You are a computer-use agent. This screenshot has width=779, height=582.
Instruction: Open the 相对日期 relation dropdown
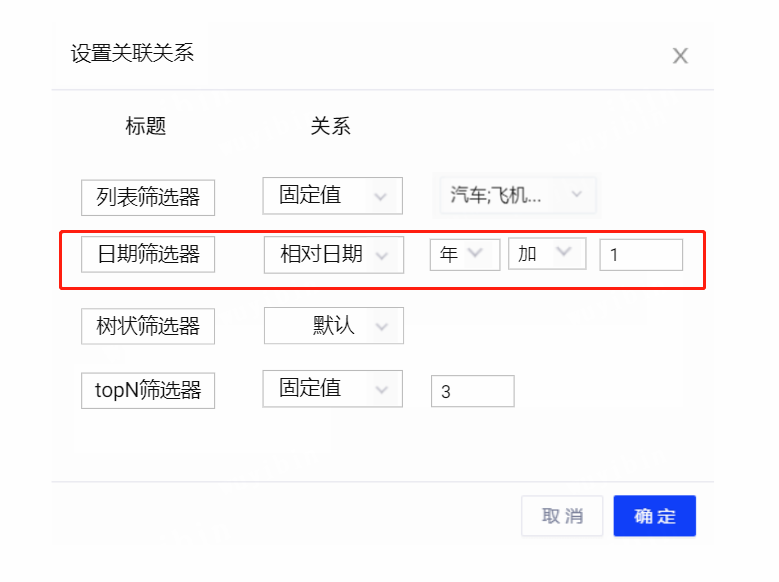pos(333,255)
